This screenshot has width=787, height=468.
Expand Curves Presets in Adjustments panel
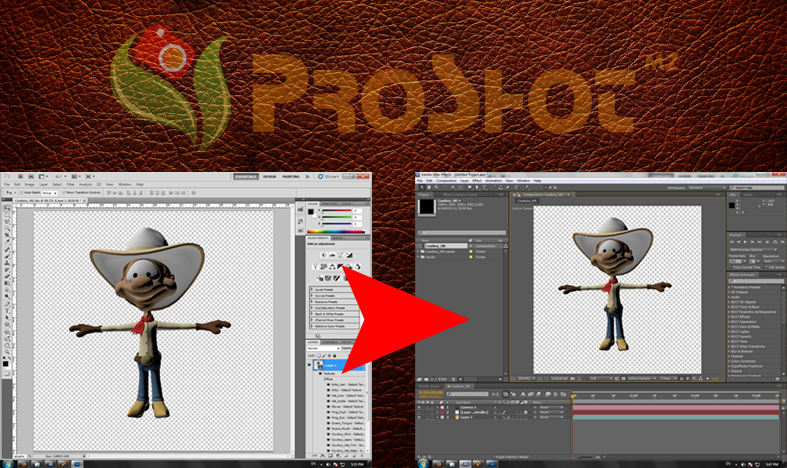click(x=312, y=296)
